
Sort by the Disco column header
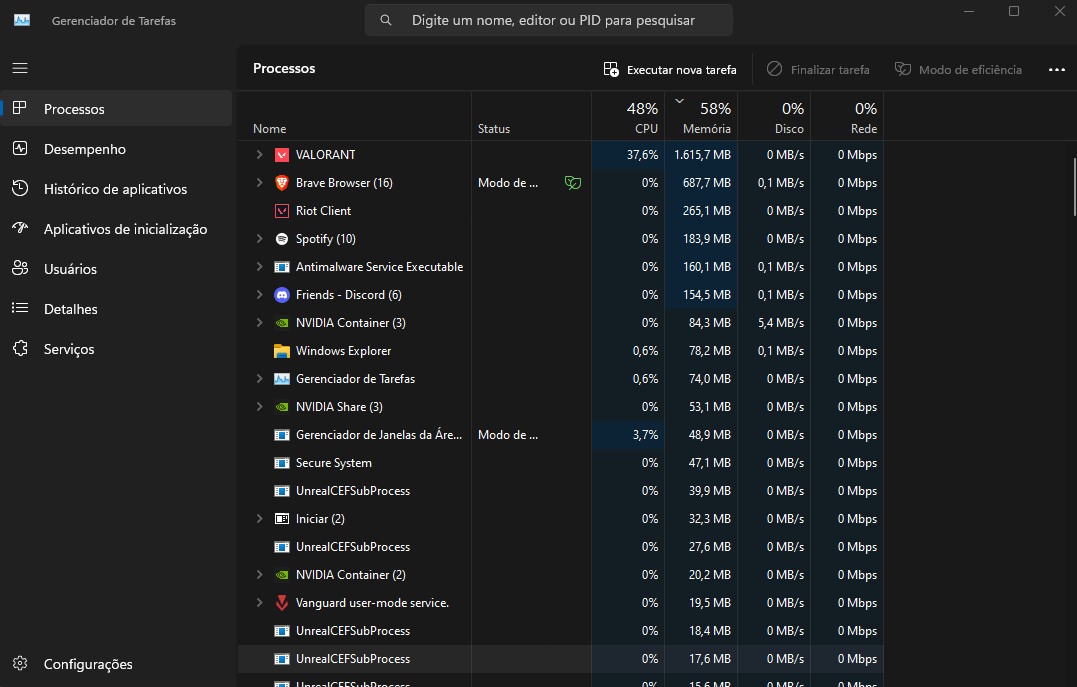tap(774, 117)
